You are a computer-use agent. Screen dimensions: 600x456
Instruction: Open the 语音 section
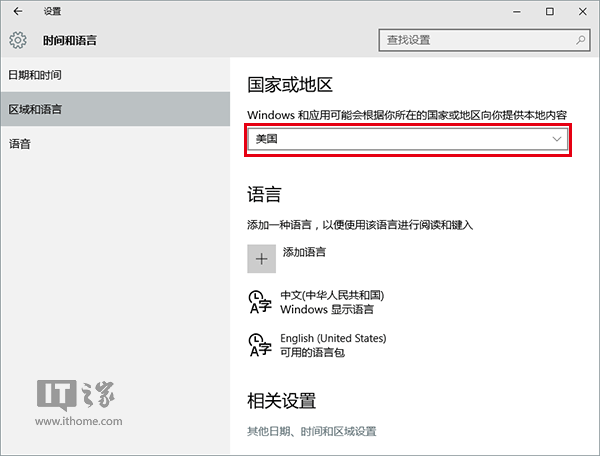point(115,144)
